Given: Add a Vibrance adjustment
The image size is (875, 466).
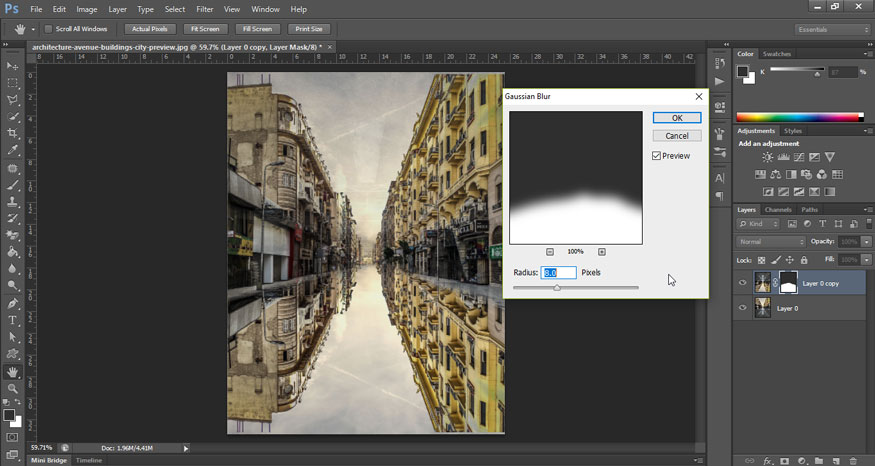Looking at the screenshot, I should [x=830, y=157].
